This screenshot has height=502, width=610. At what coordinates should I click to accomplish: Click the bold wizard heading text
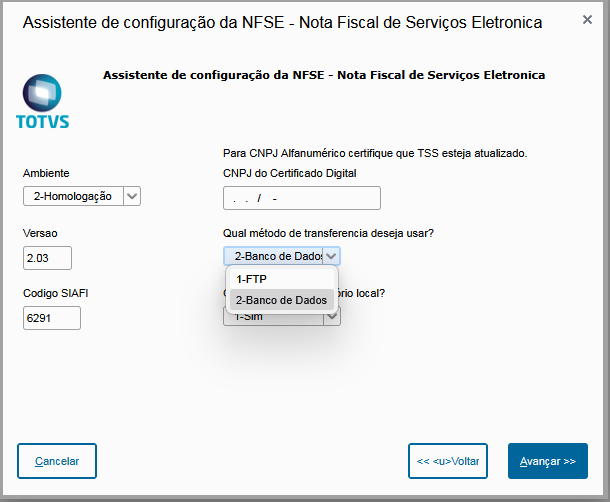323,75
